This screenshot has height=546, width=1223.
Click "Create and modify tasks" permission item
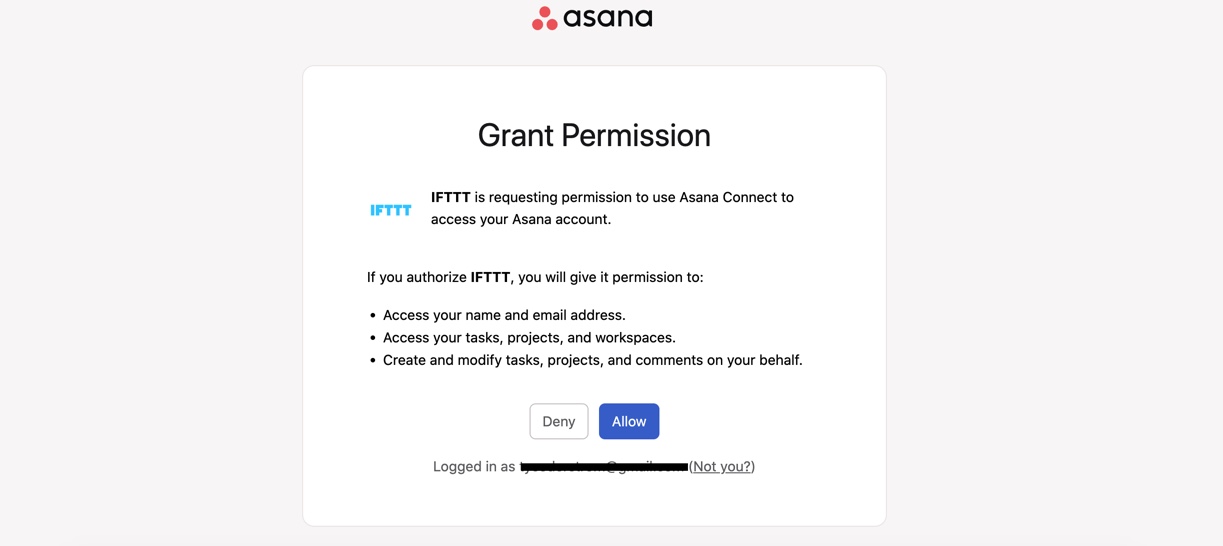593,360
